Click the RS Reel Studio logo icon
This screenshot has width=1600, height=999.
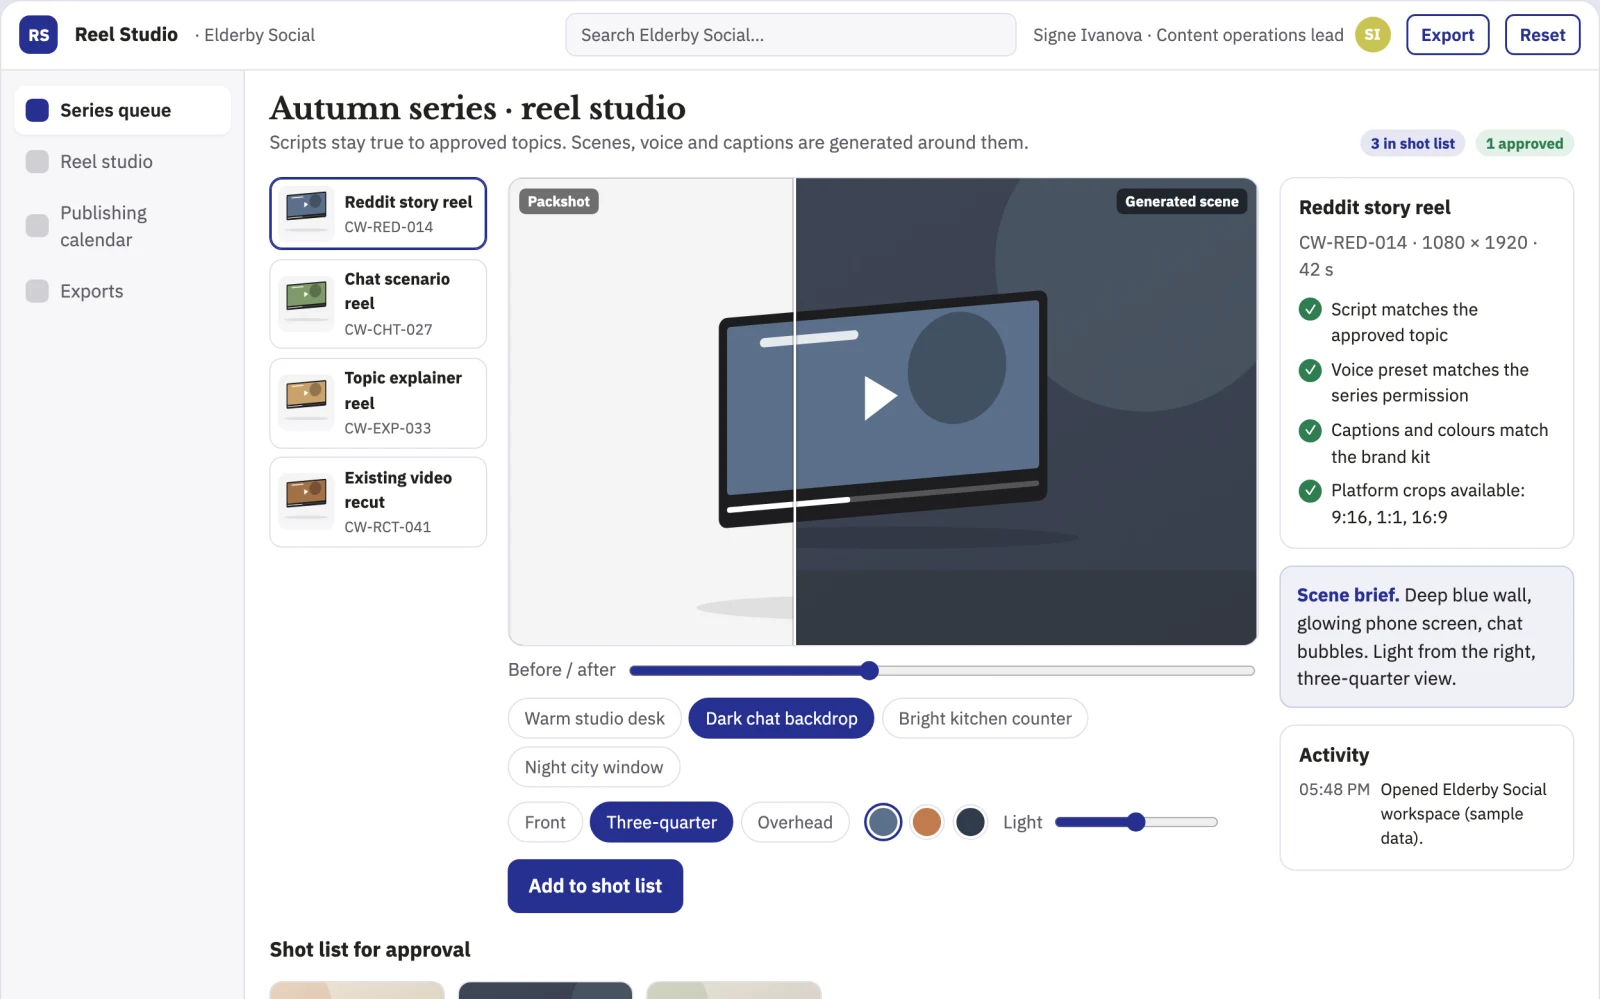pyautogui.click(x=38, y=35)
